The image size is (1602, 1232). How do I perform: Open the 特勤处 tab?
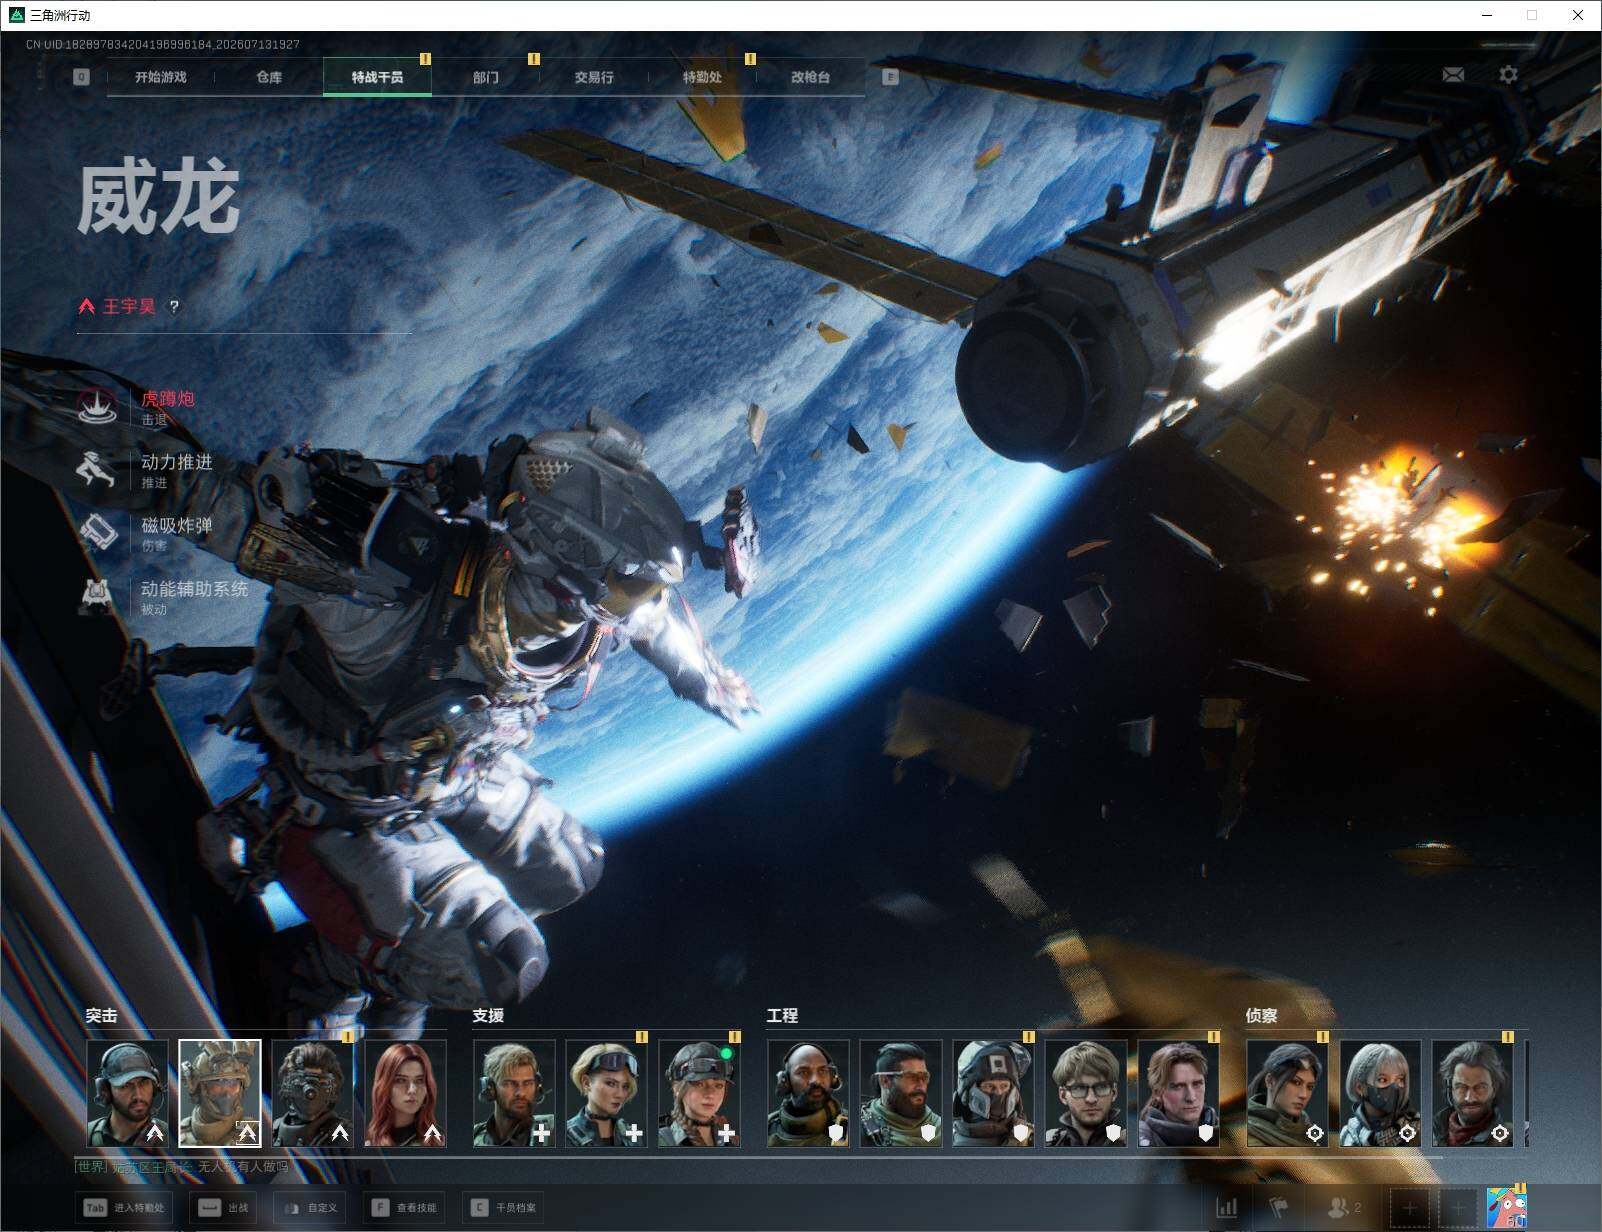pyautogui.click(x=702, y=77)
